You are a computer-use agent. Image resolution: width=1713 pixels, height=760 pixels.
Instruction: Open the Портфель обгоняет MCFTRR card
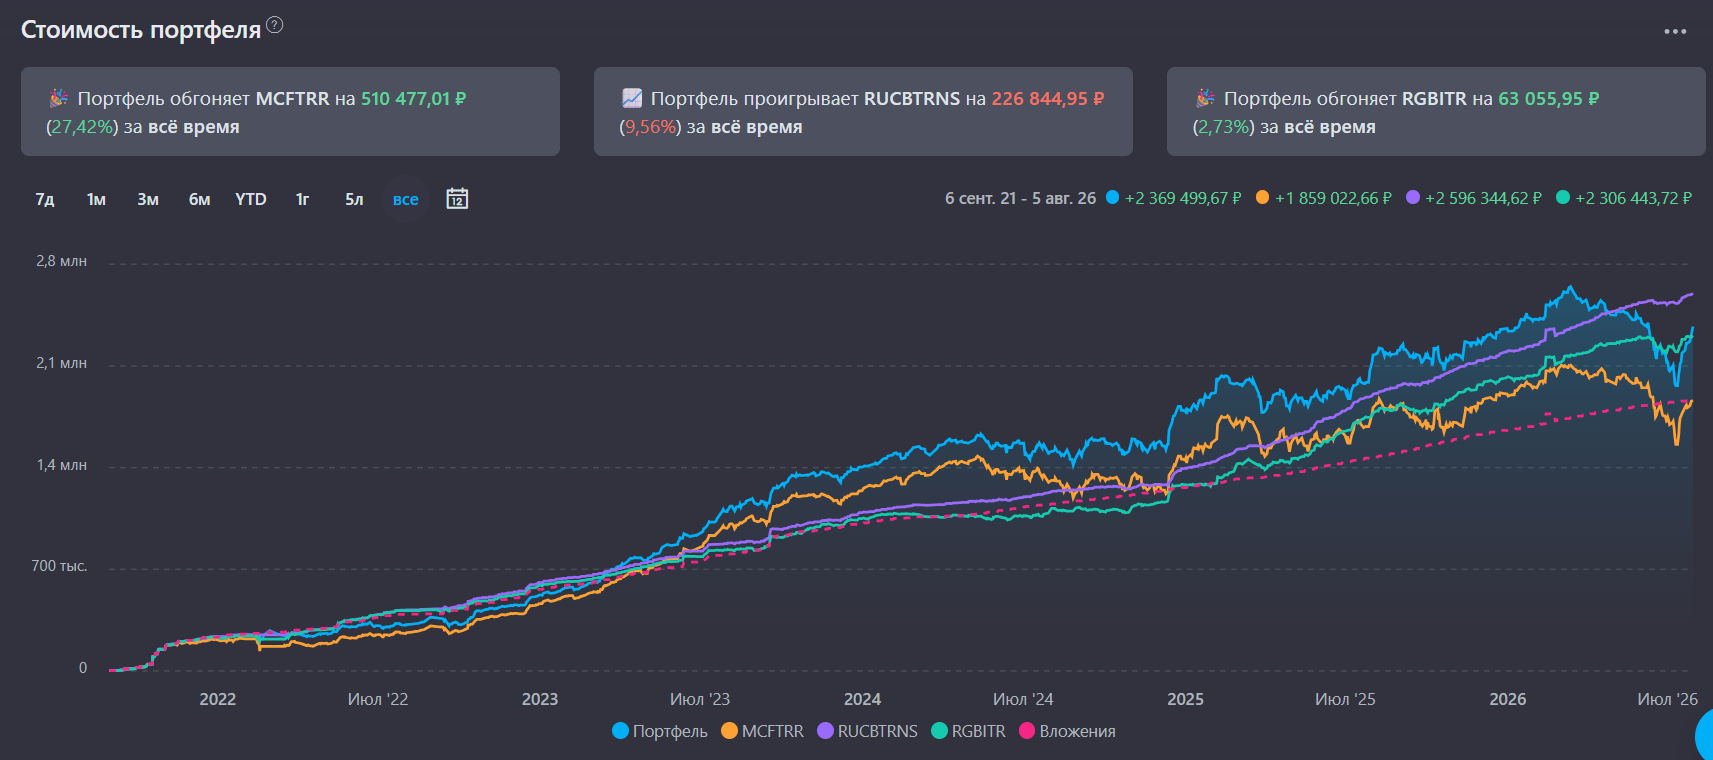pos(290,111)
